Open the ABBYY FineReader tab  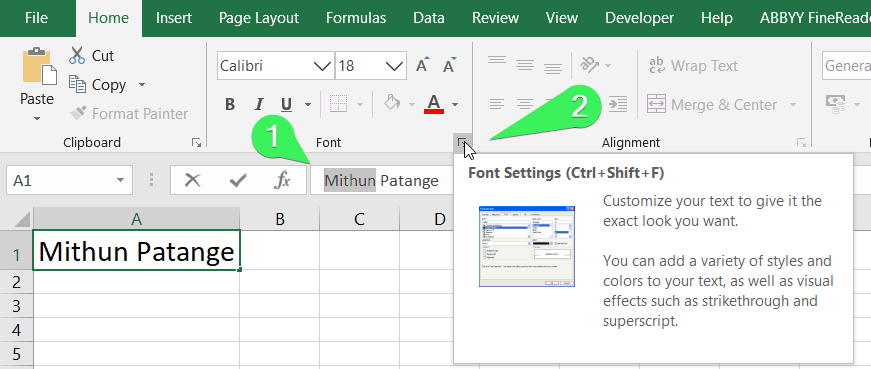[814, 18]
